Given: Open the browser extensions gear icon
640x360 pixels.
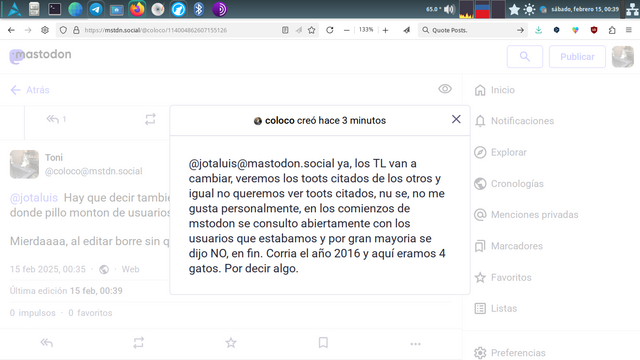Looking at the screenshot, I should pos(45,30).
